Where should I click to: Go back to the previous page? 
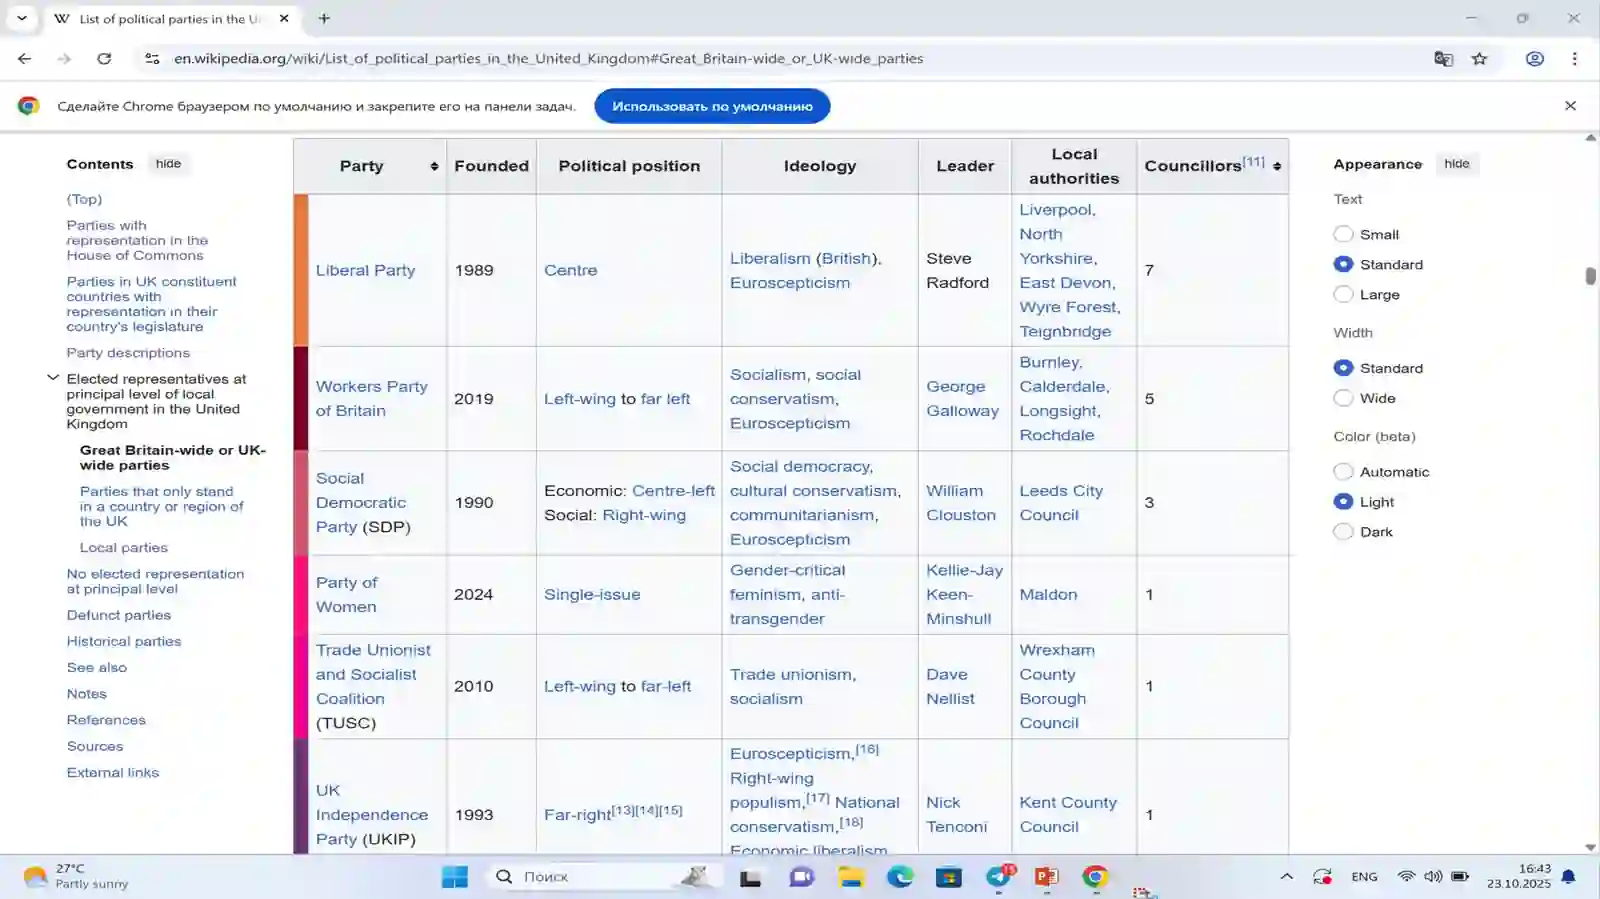(x=24, y=59)
